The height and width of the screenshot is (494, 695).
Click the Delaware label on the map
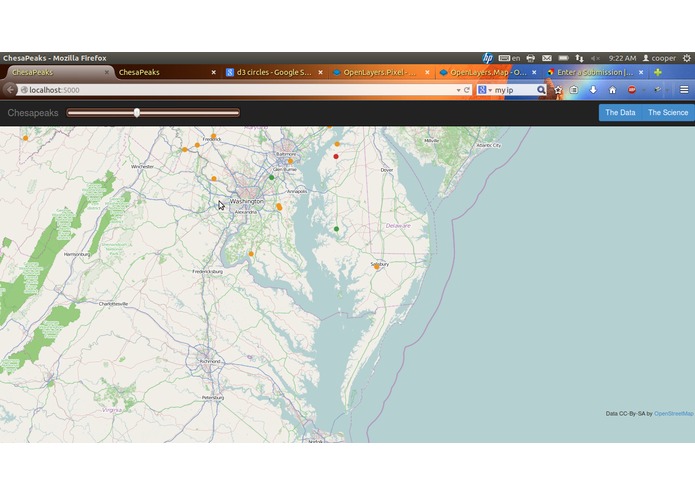pyautogui.click(x=398, y=226)
